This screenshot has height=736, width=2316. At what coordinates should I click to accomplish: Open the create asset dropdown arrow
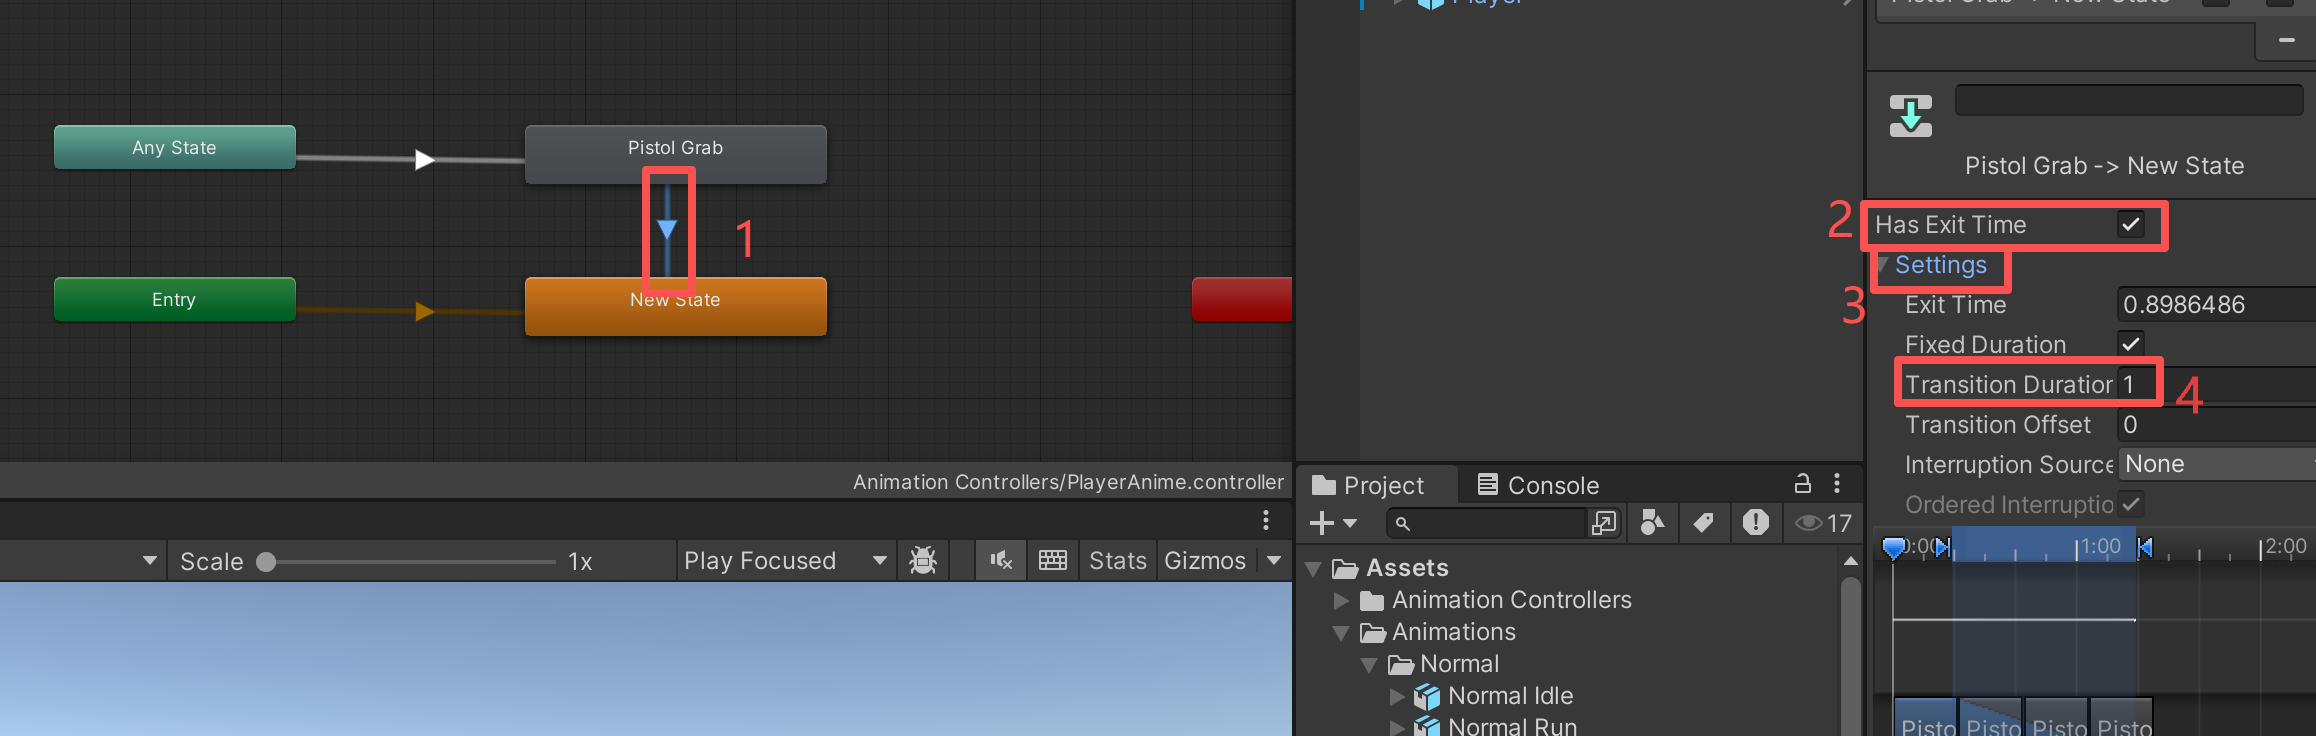[x=1350, y=523]
